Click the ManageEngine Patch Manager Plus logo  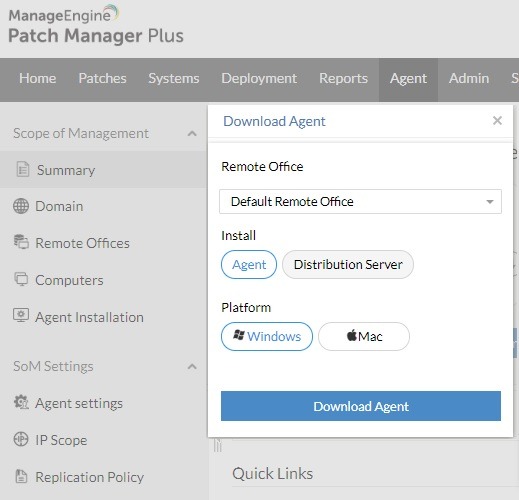pos(96,25)
